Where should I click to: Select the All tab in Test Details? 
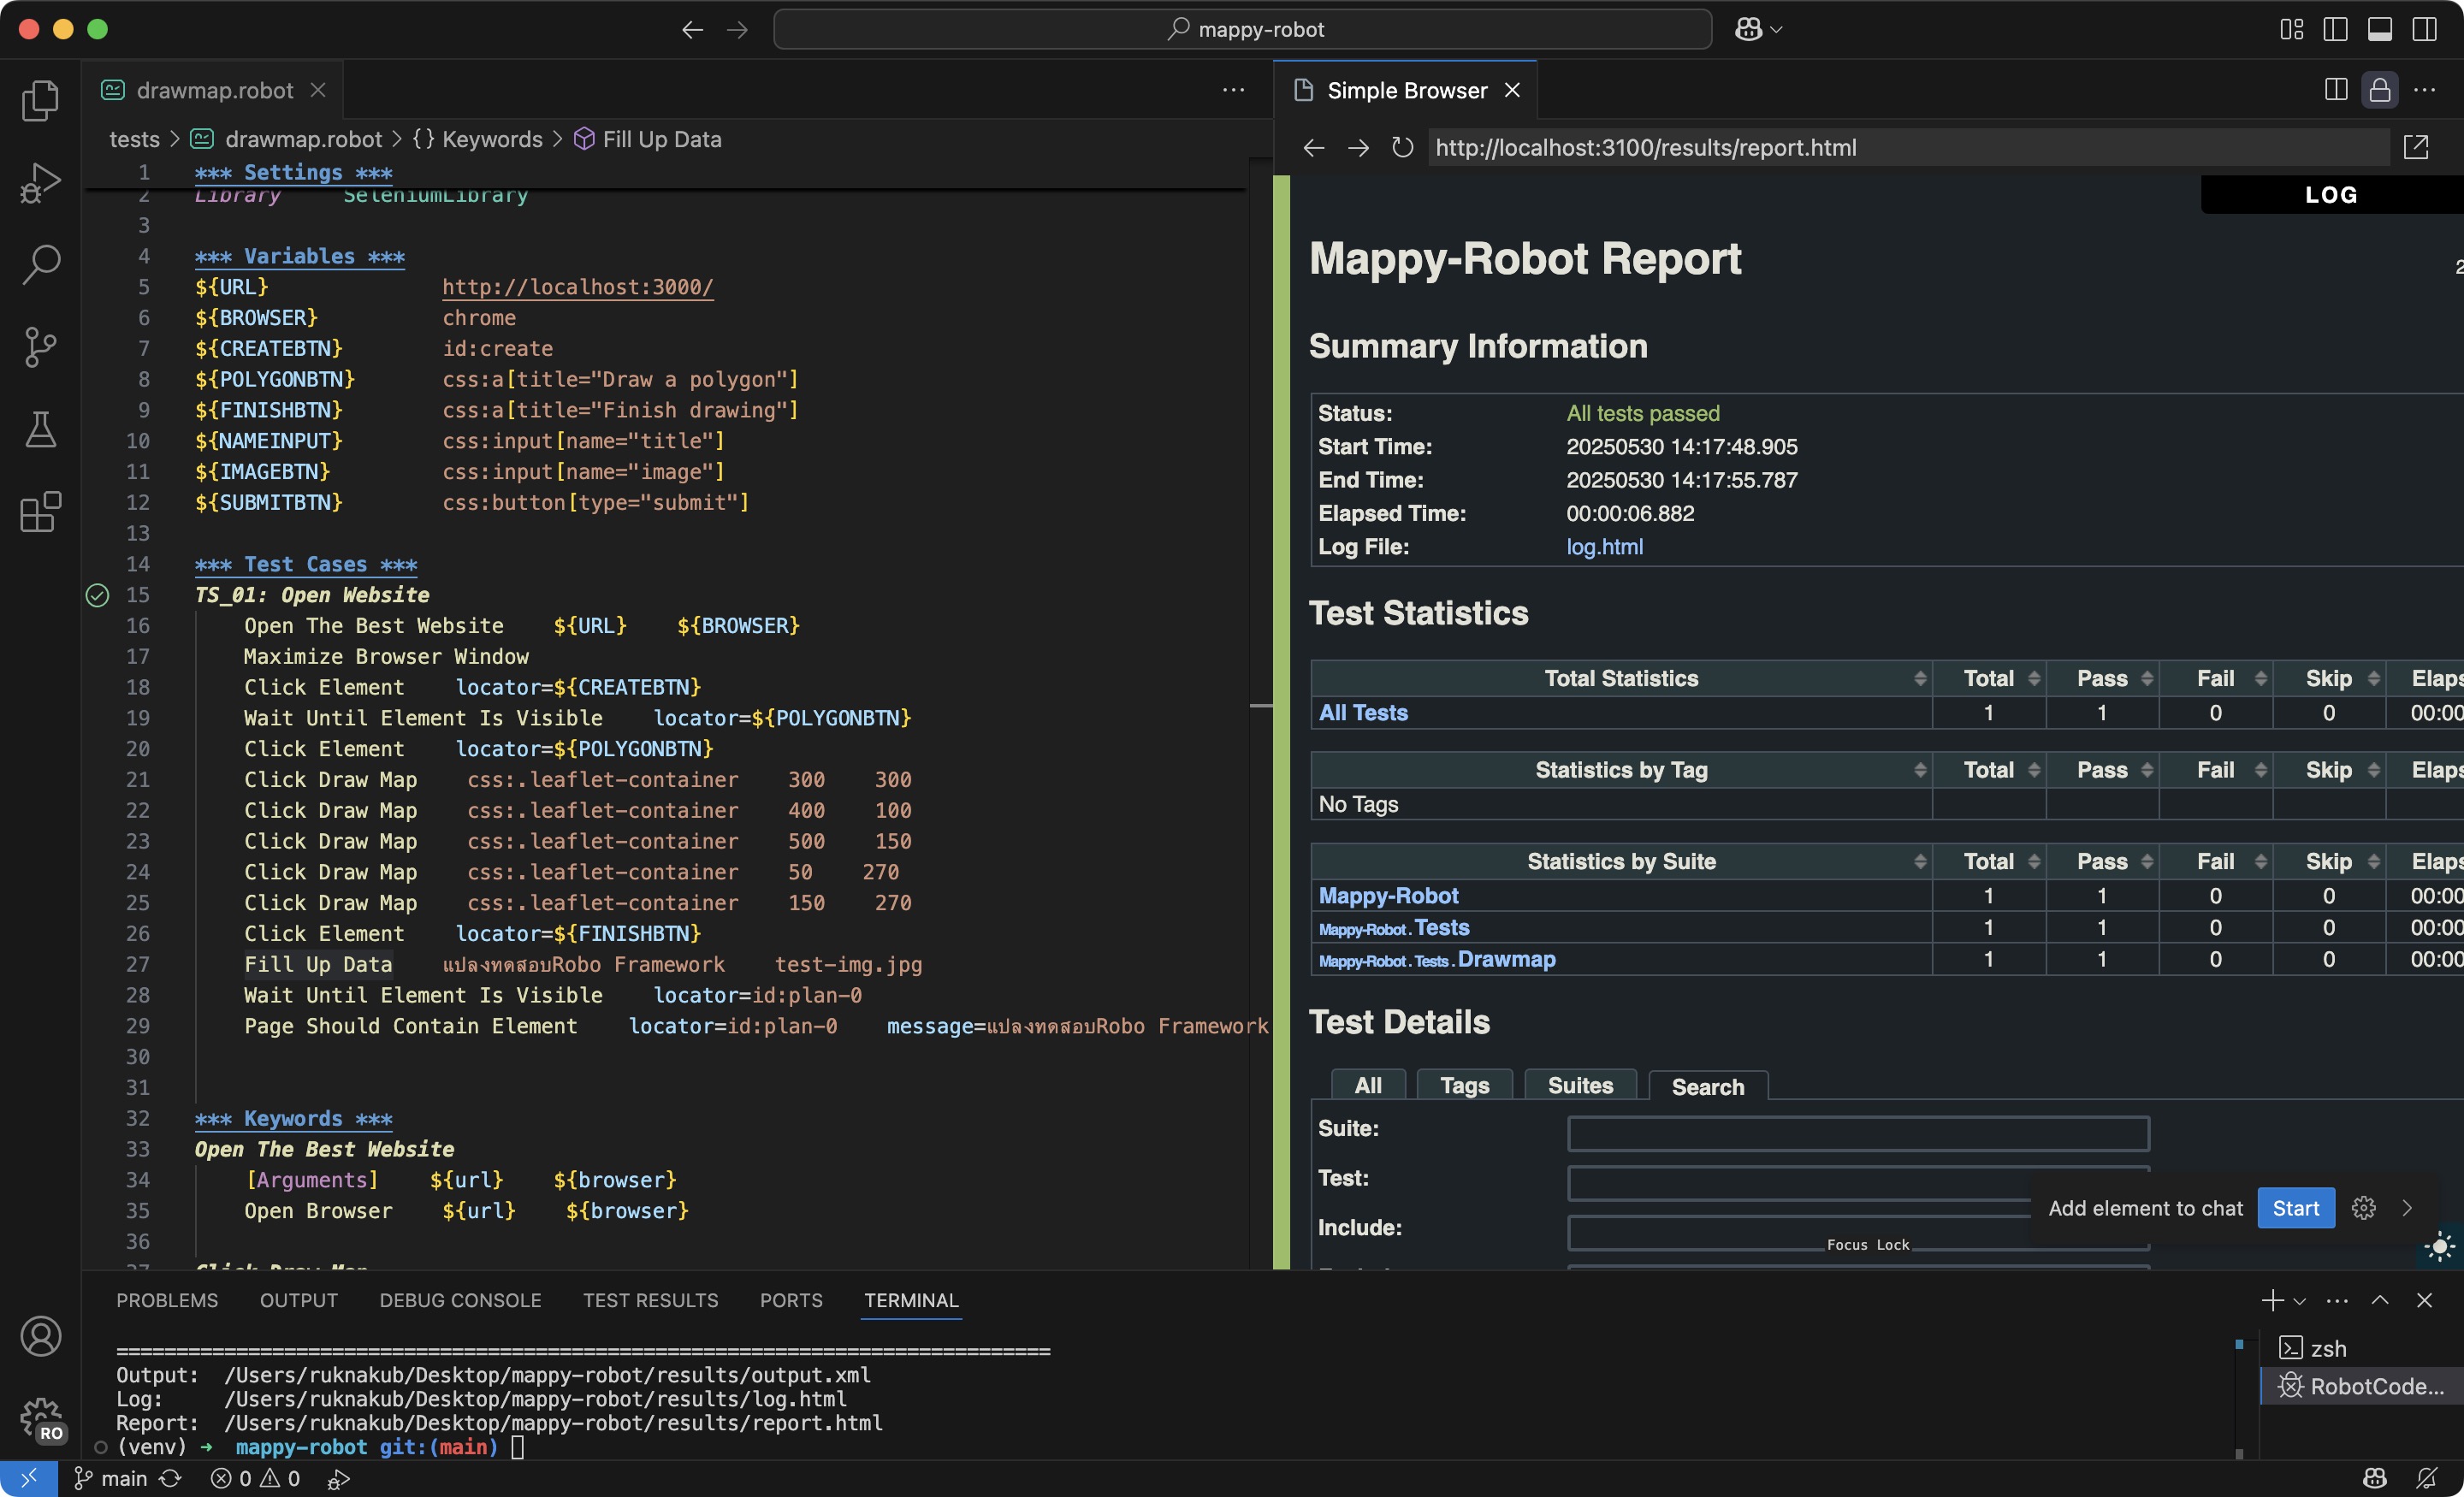click(1368, 1086)
